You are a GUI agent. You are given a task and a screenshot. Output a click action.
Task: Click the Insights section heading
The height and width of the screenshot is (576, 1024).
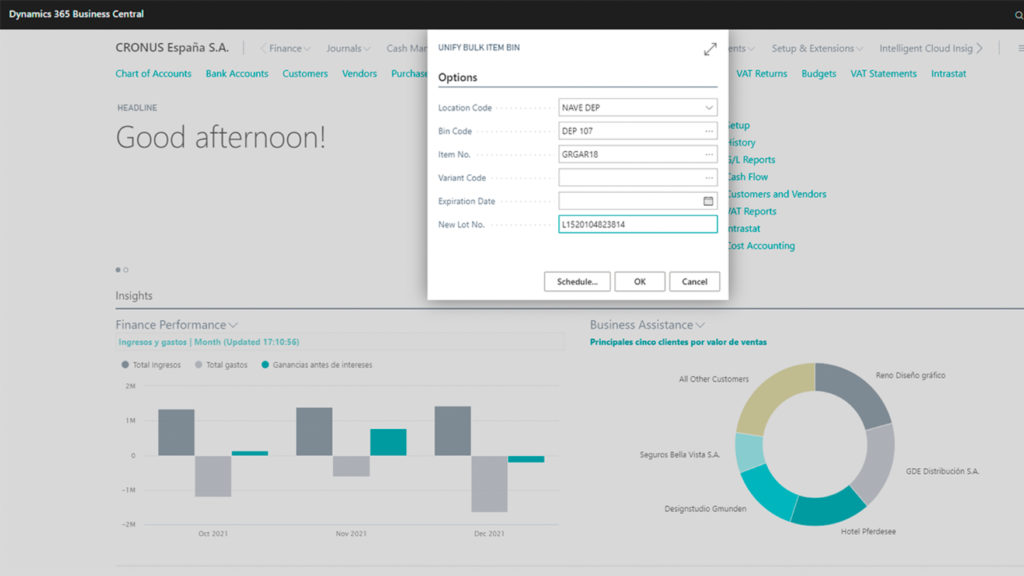coord(134,296)
